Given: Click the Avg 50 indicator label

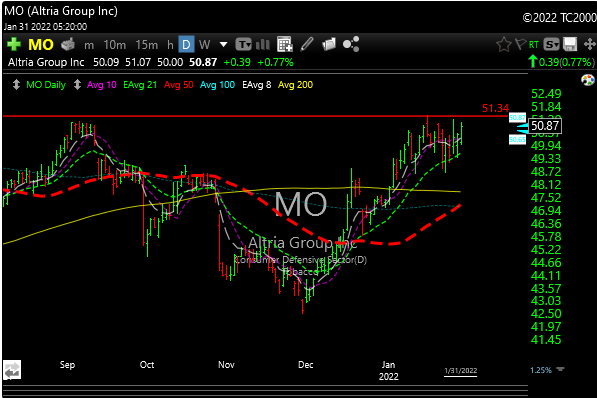Looking at the screenshot, I should tap(179, 85).
